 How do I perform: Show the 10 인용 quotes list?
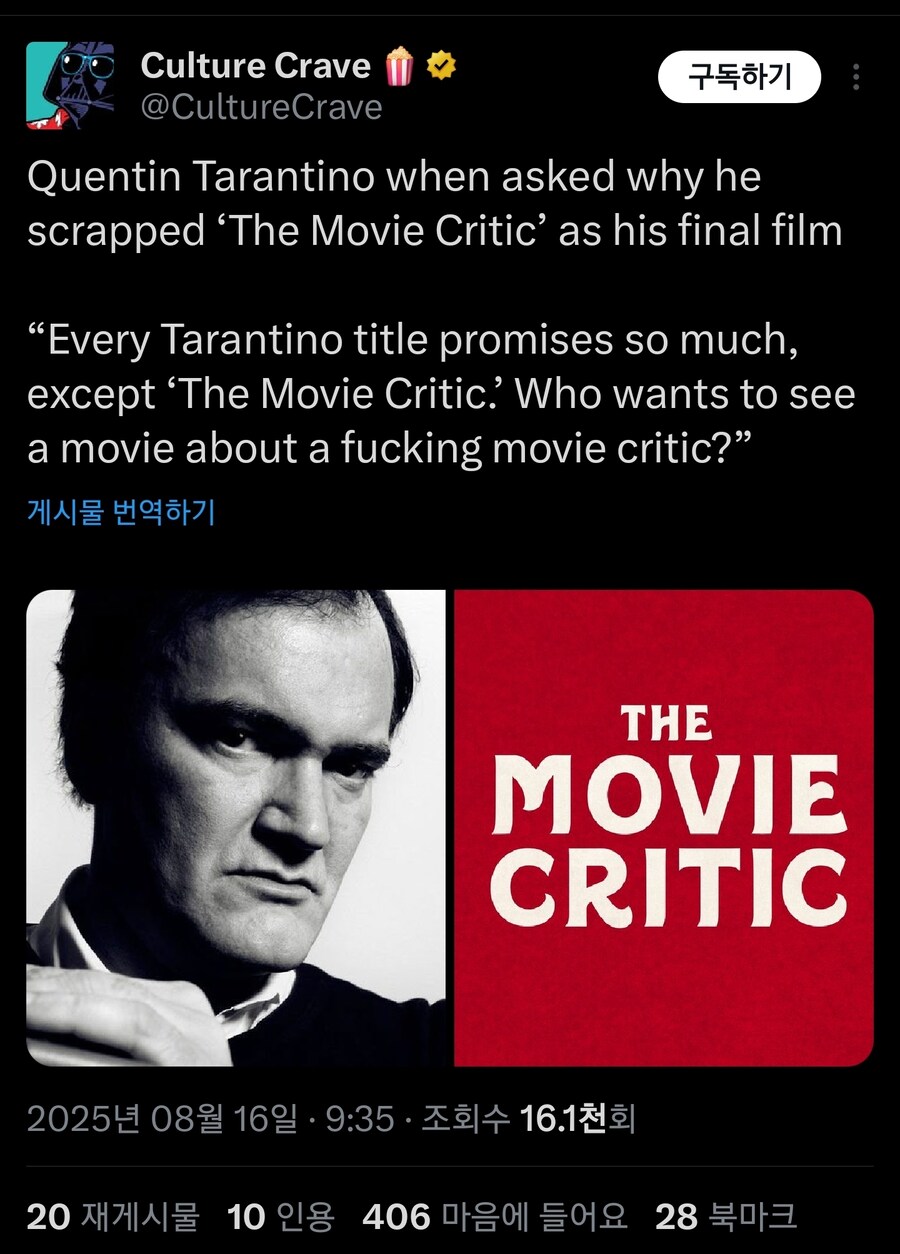pyautogui.click(x=281, y=1216)
